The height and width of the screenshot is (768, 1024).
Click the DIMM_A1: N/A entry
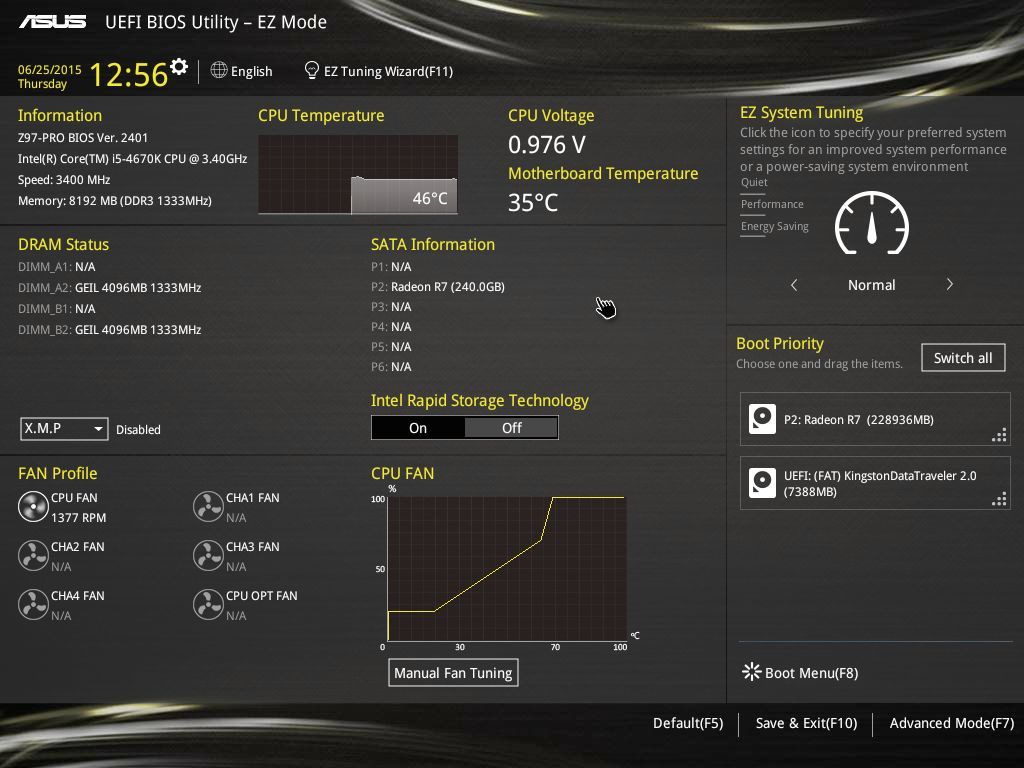(57, 266)
